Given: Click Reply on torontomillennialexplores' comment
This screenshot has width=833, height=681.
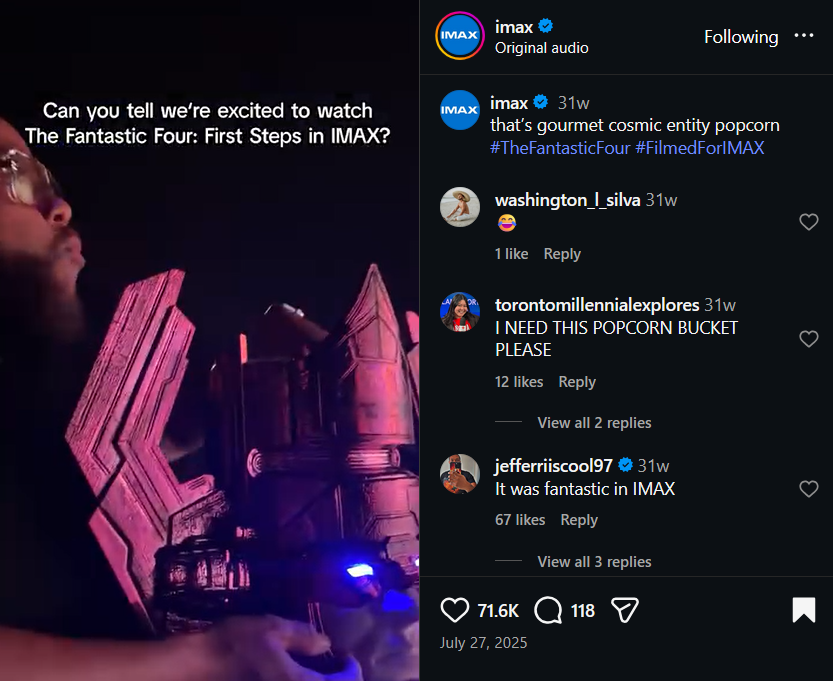Looking at the screenshot, I should tap(577, 381).
